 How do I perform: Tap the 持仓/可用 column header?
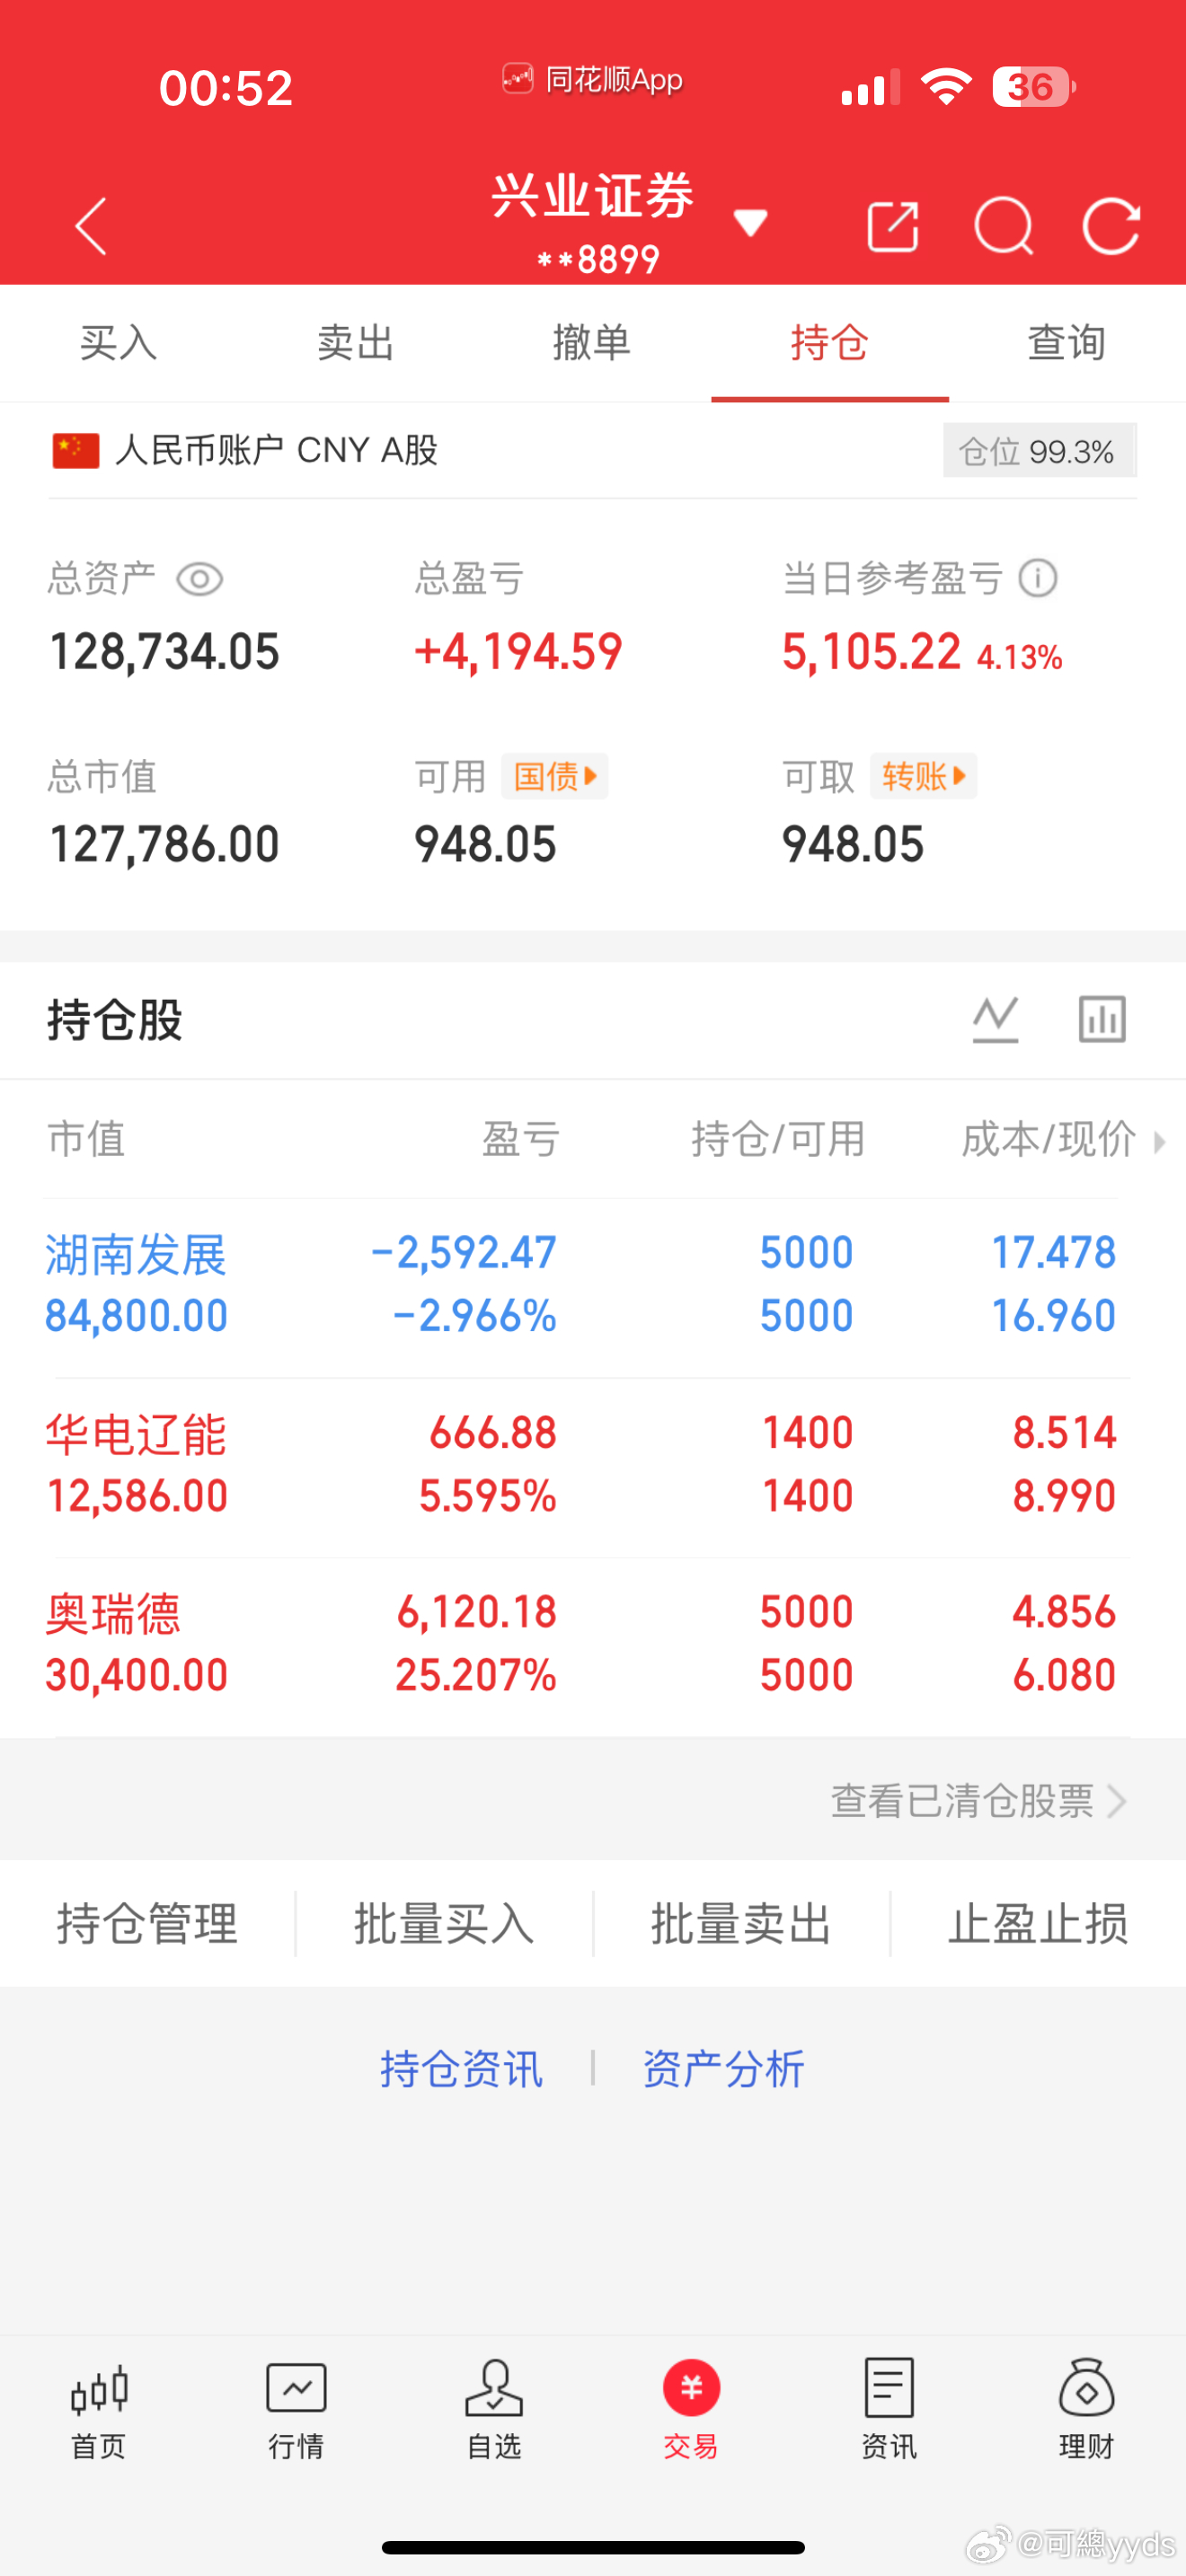point(778,1139)
